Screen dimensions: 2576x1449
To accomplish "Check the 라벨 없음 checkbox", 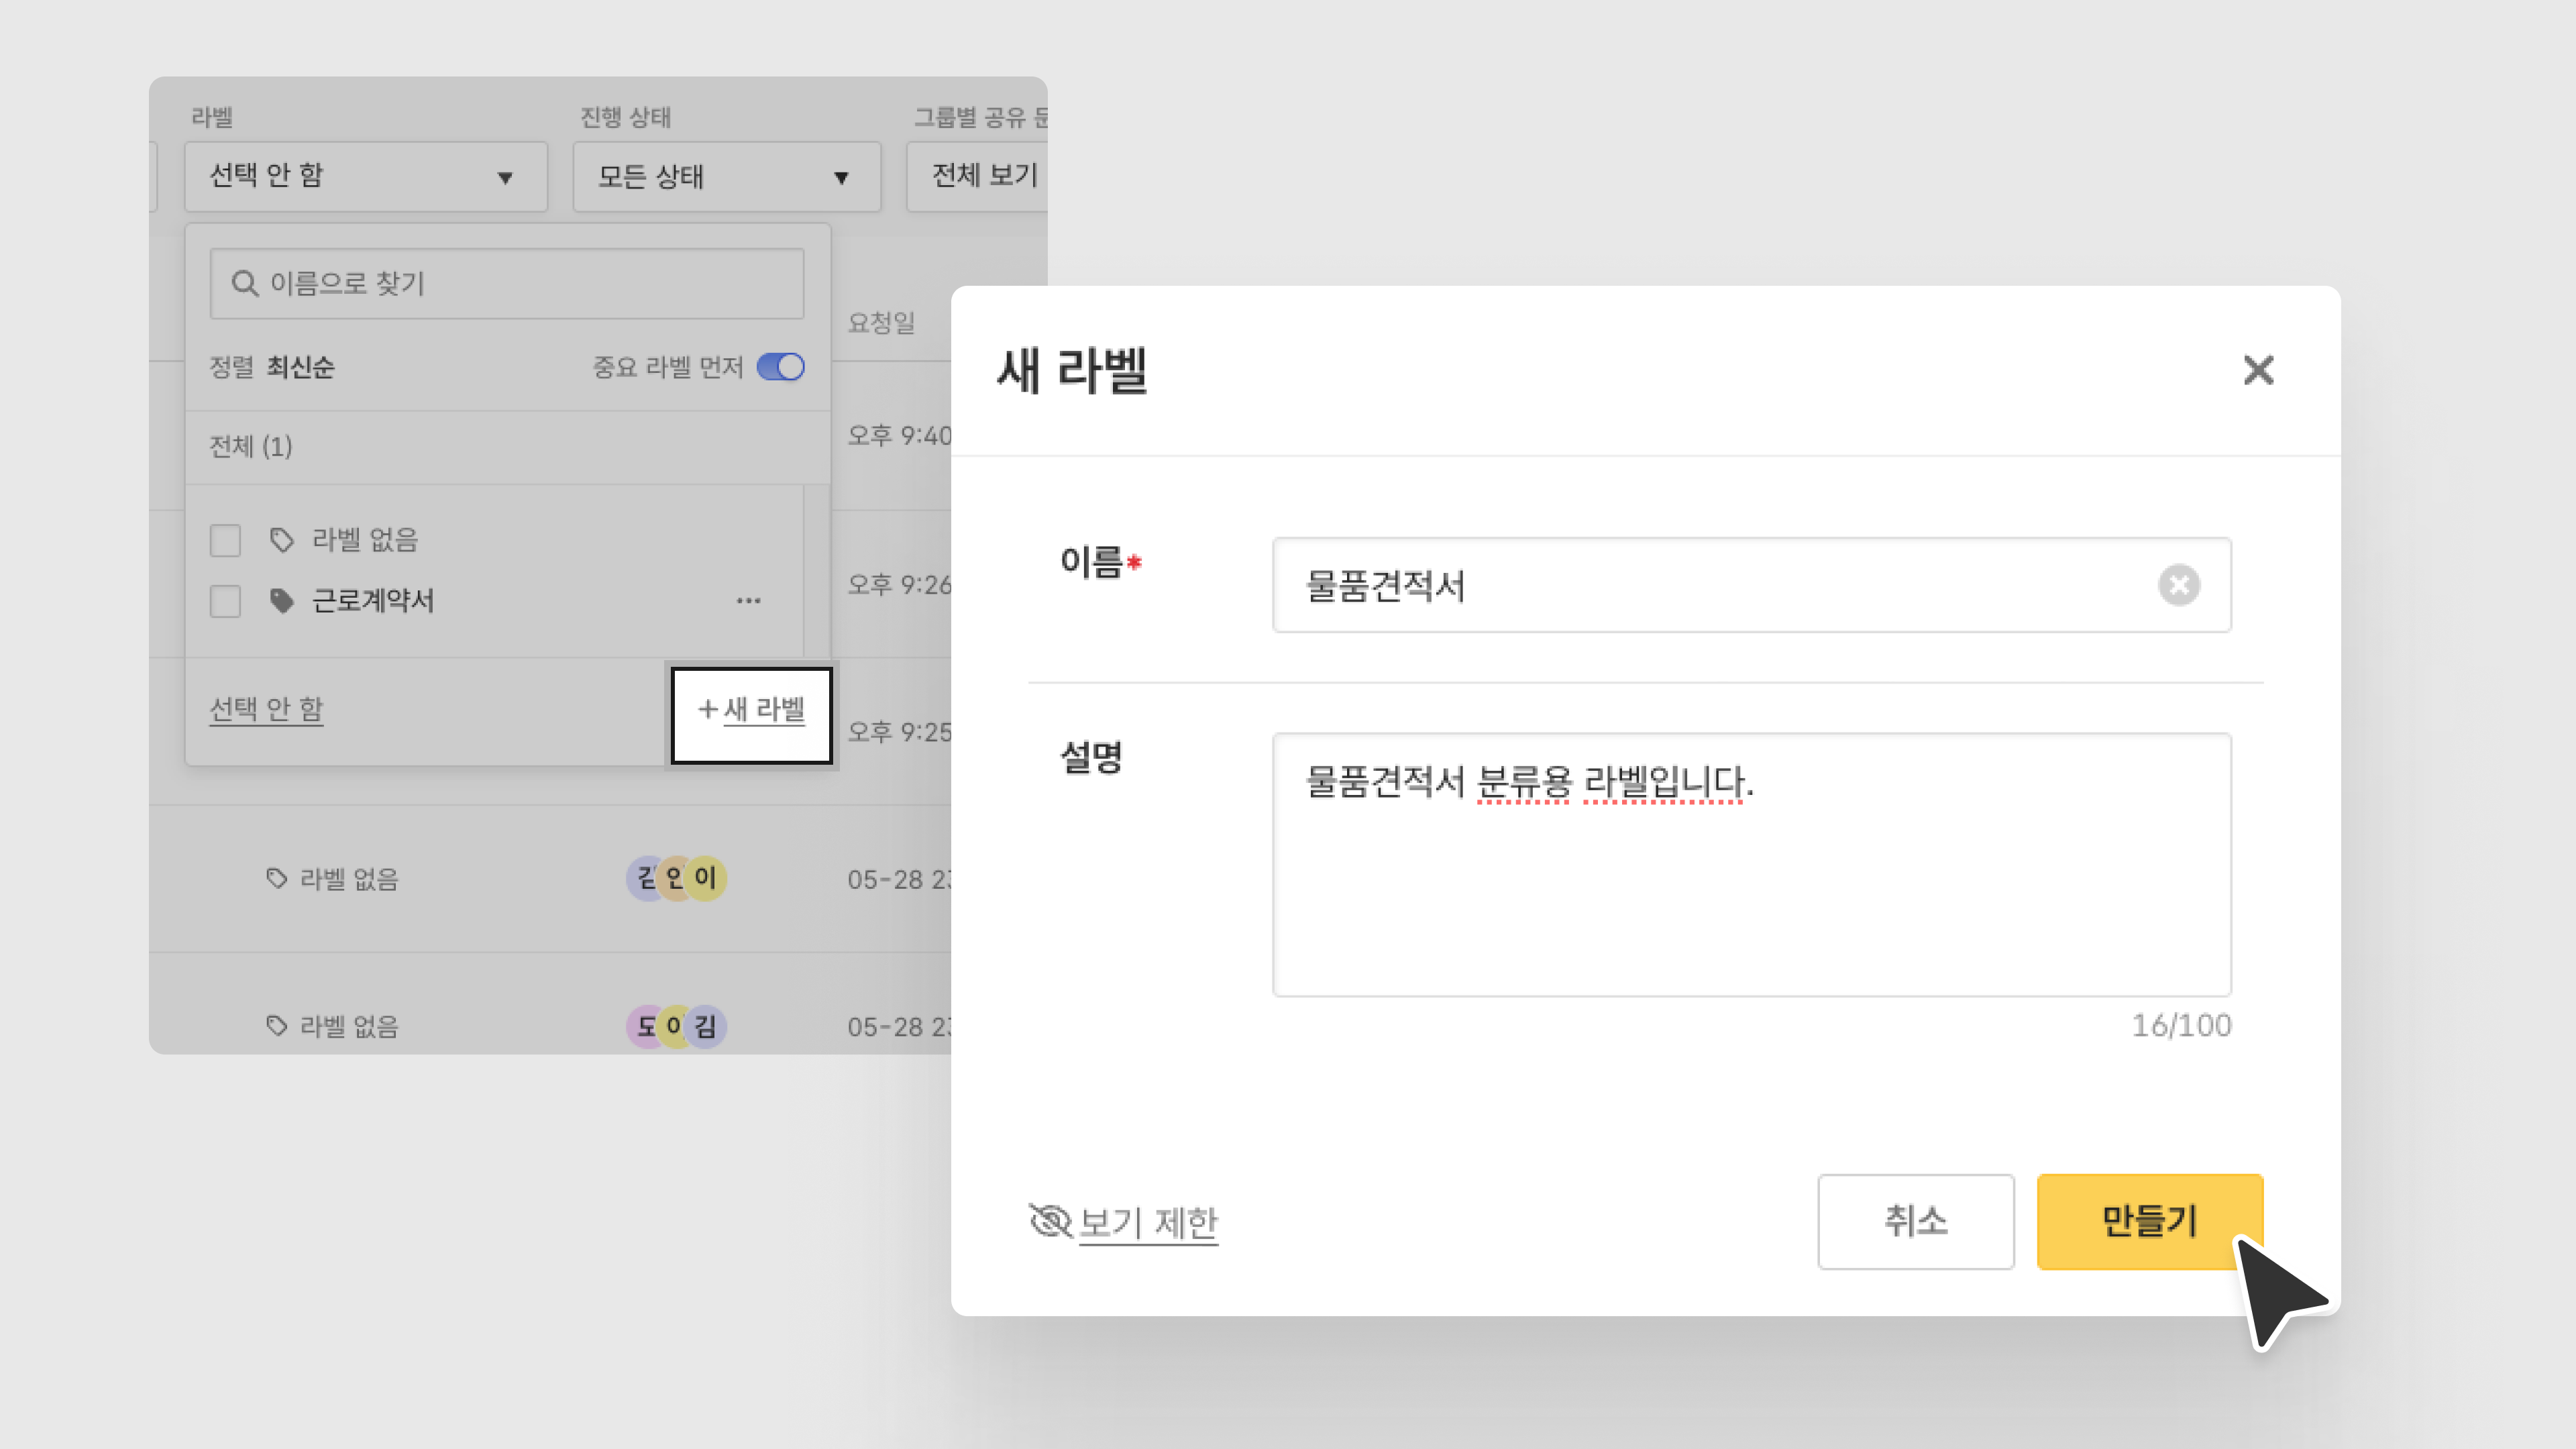I will tap(225, 541).
